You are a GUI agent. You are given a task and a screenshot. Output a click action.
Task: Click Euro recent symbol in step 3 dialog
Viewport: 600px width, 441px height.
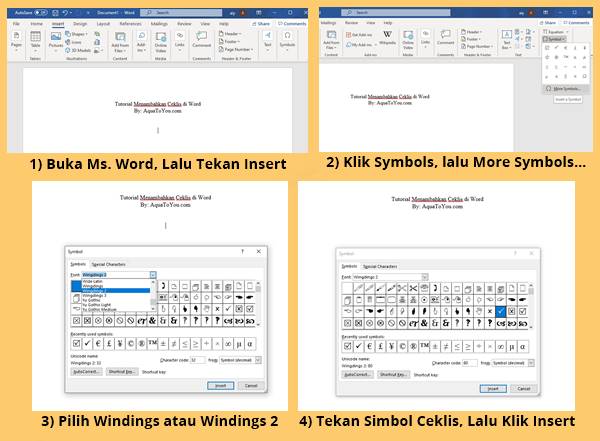[x=98, y=343]
